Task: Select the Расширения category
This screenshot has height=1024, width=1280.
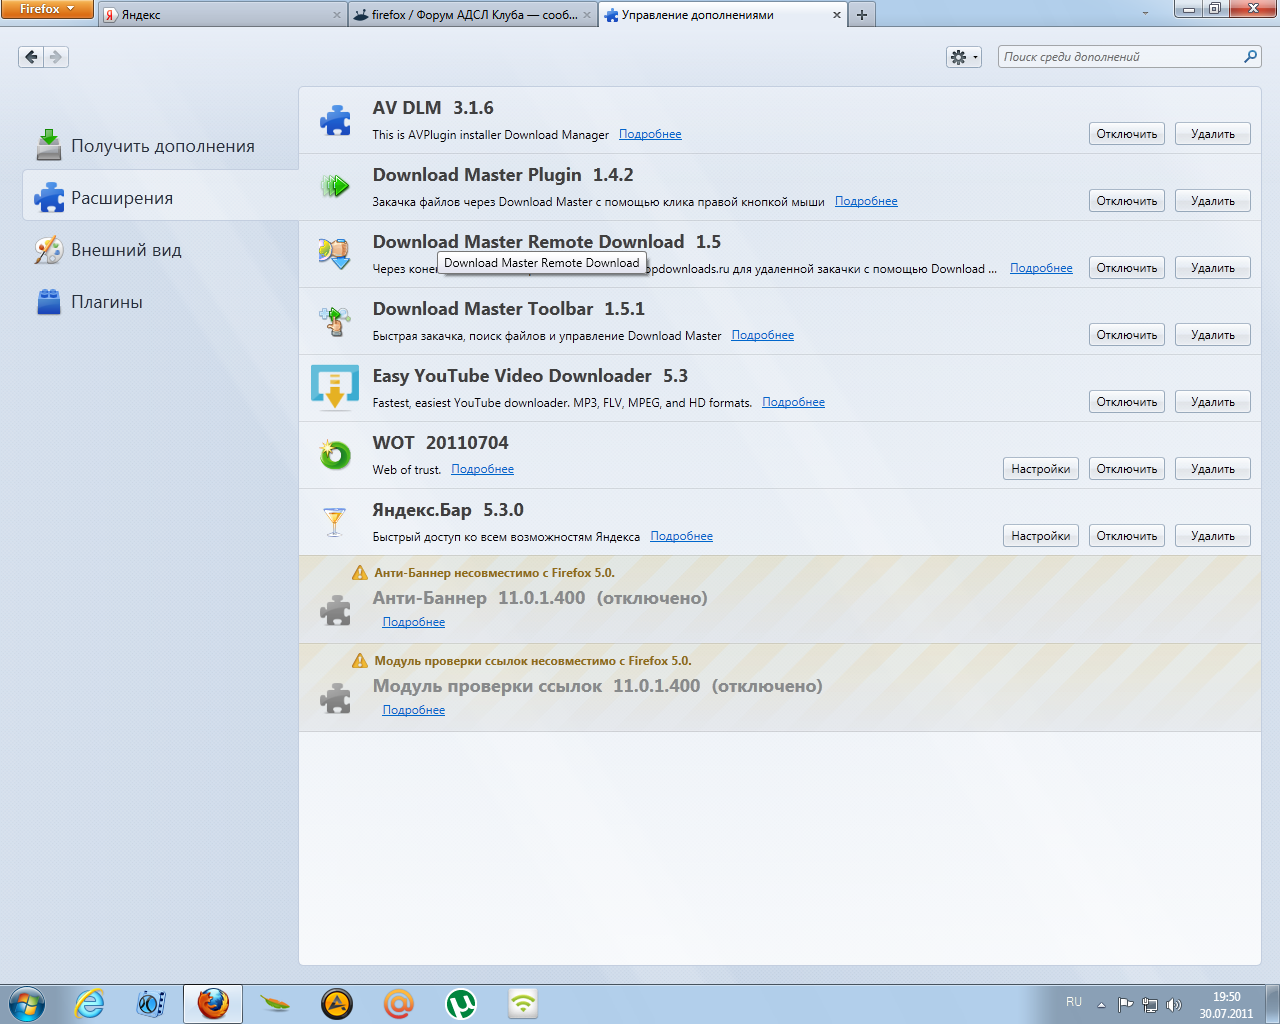Action: [x=160, y=198]
